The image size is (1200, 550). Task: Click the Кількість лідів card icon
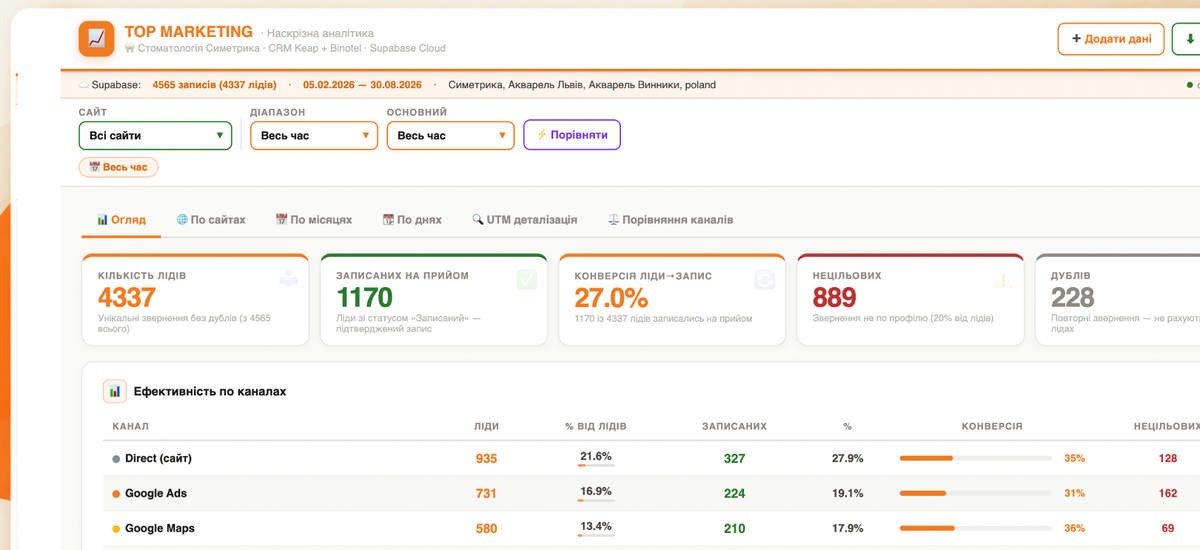[289, 280]
